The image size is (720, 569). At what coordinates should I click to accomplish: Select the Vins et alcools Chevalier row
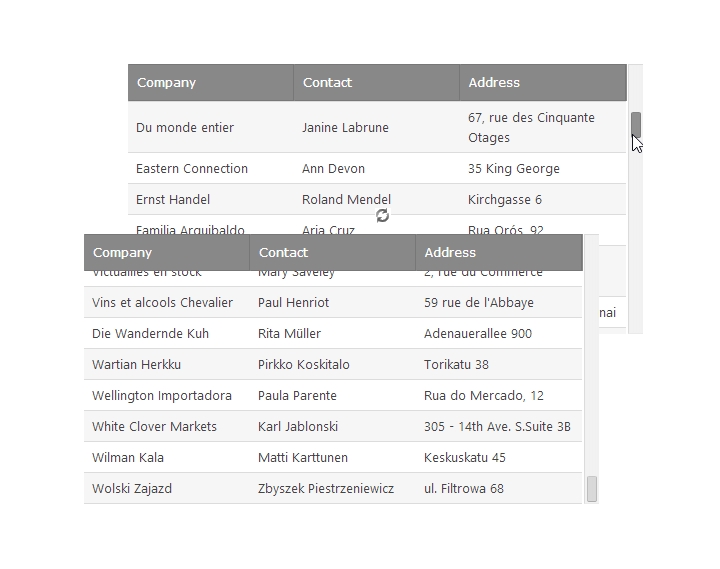pos(333,303)
